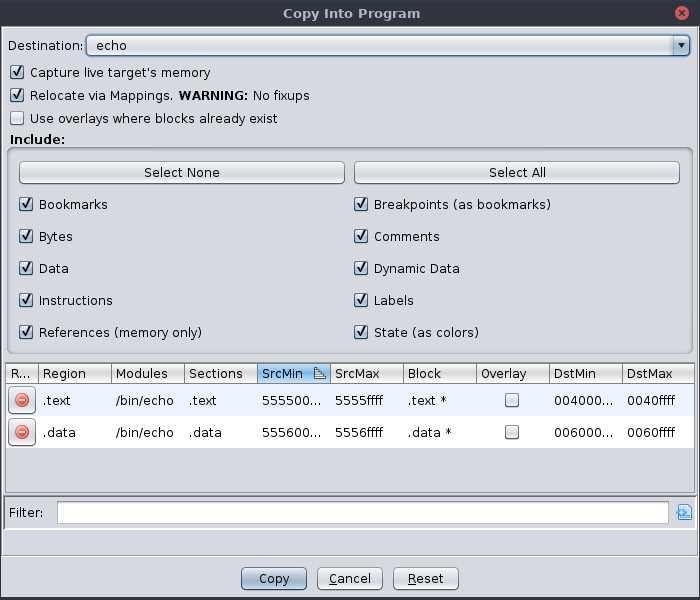700x600 pixels.
Task: Uncheck Capture live target's memory
Action: click(x=17, y=72)
